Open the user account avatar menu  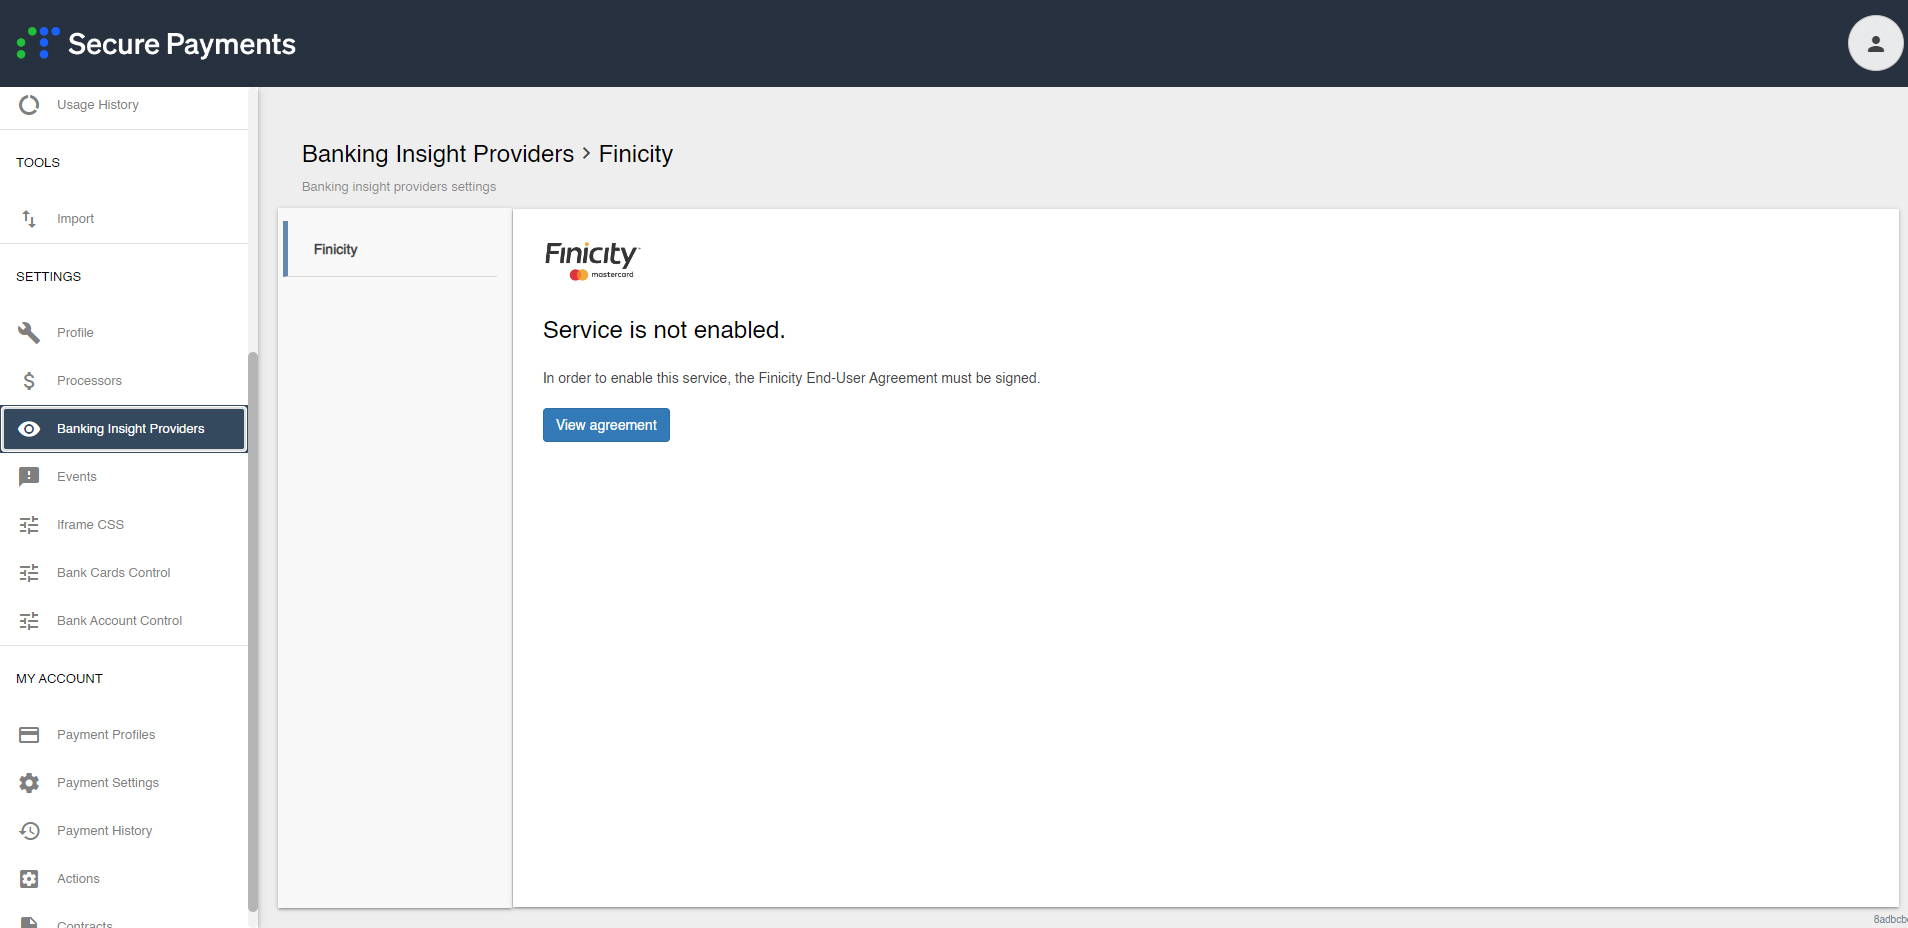pyautogui.click(x=1875, y=43)
